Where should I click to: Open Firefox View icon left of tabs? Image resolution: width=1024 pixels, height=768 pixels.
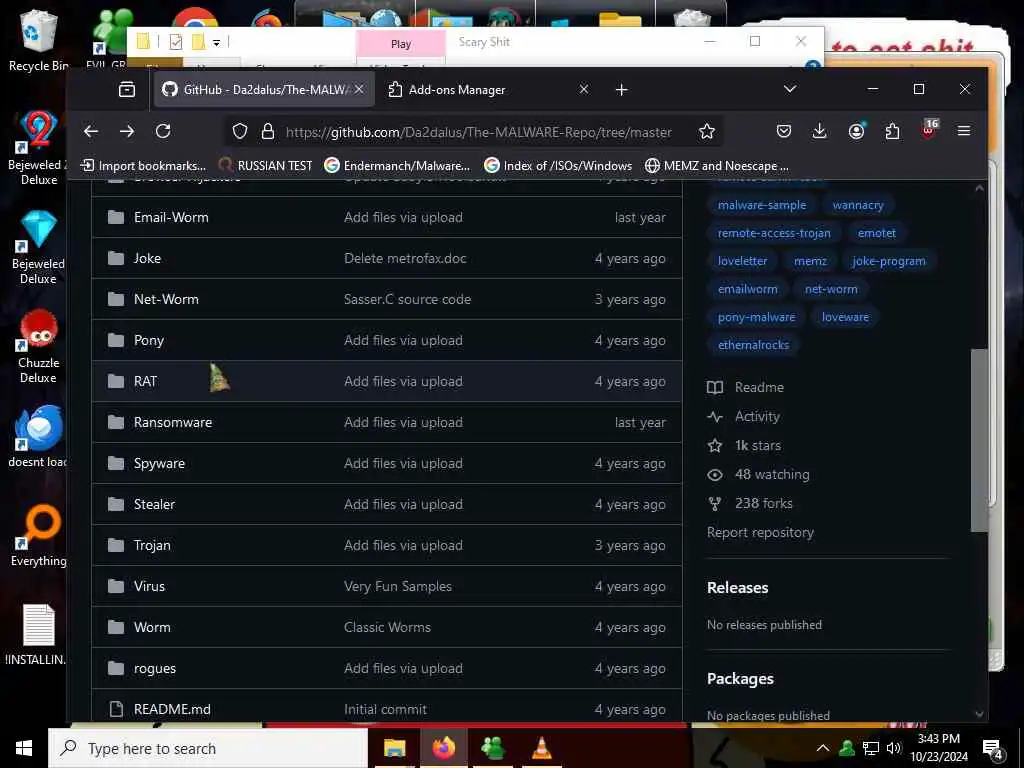127,89
